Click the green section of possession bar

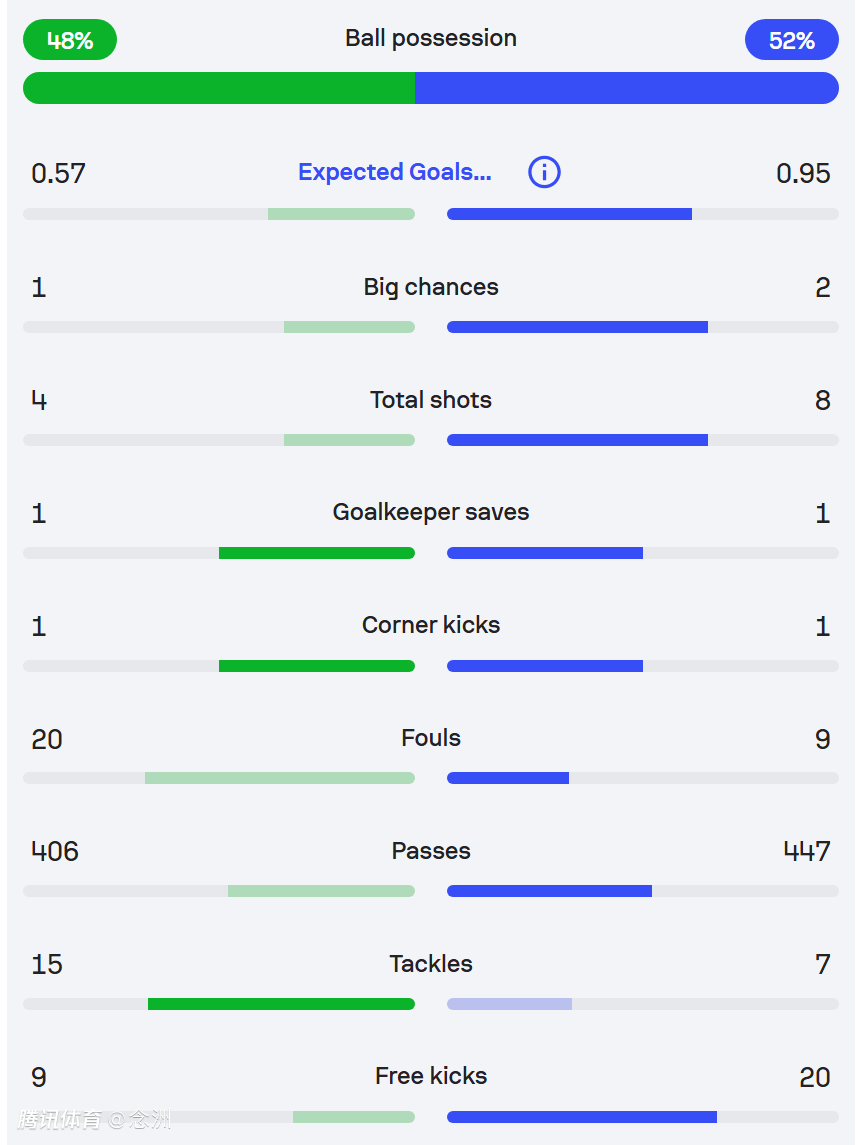(219, 88)
